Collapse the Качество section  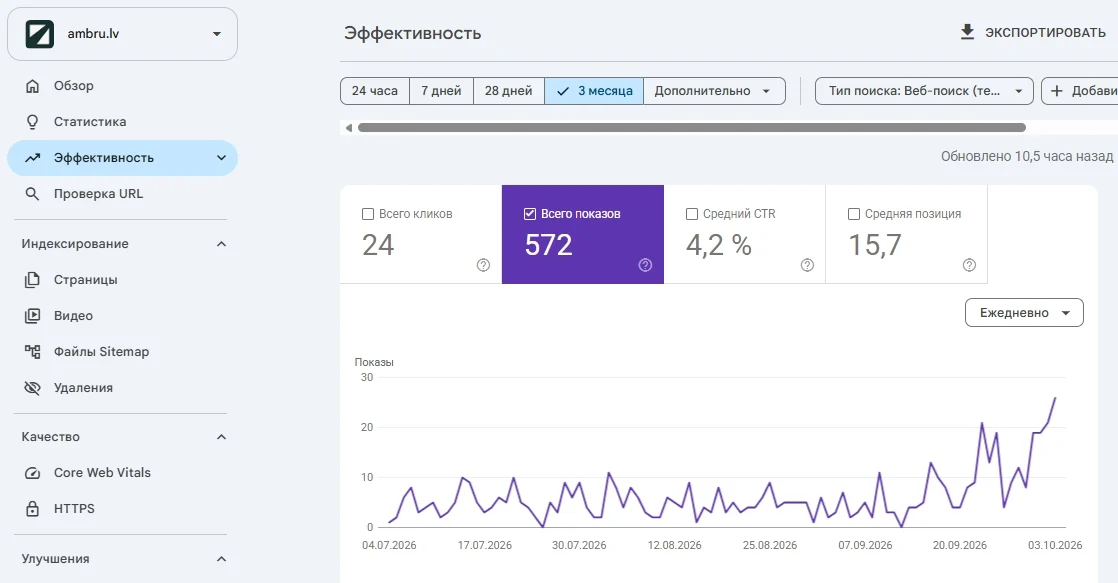coord(221,437)
